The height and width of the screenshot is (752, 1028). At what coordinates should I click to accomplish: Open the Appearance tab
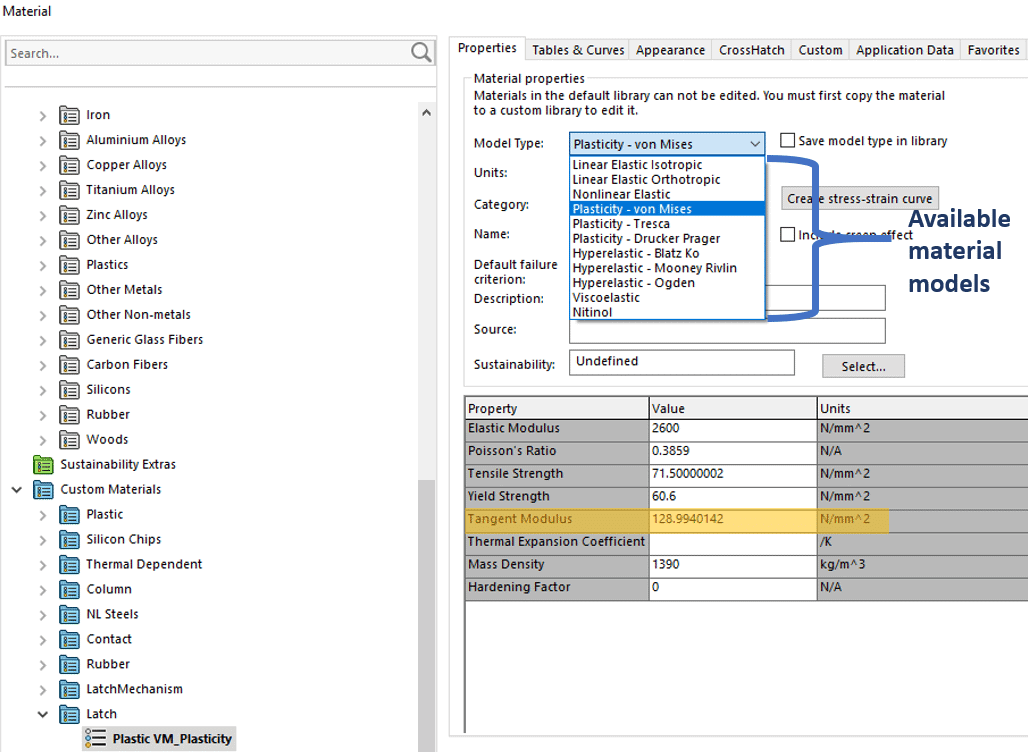670,50
